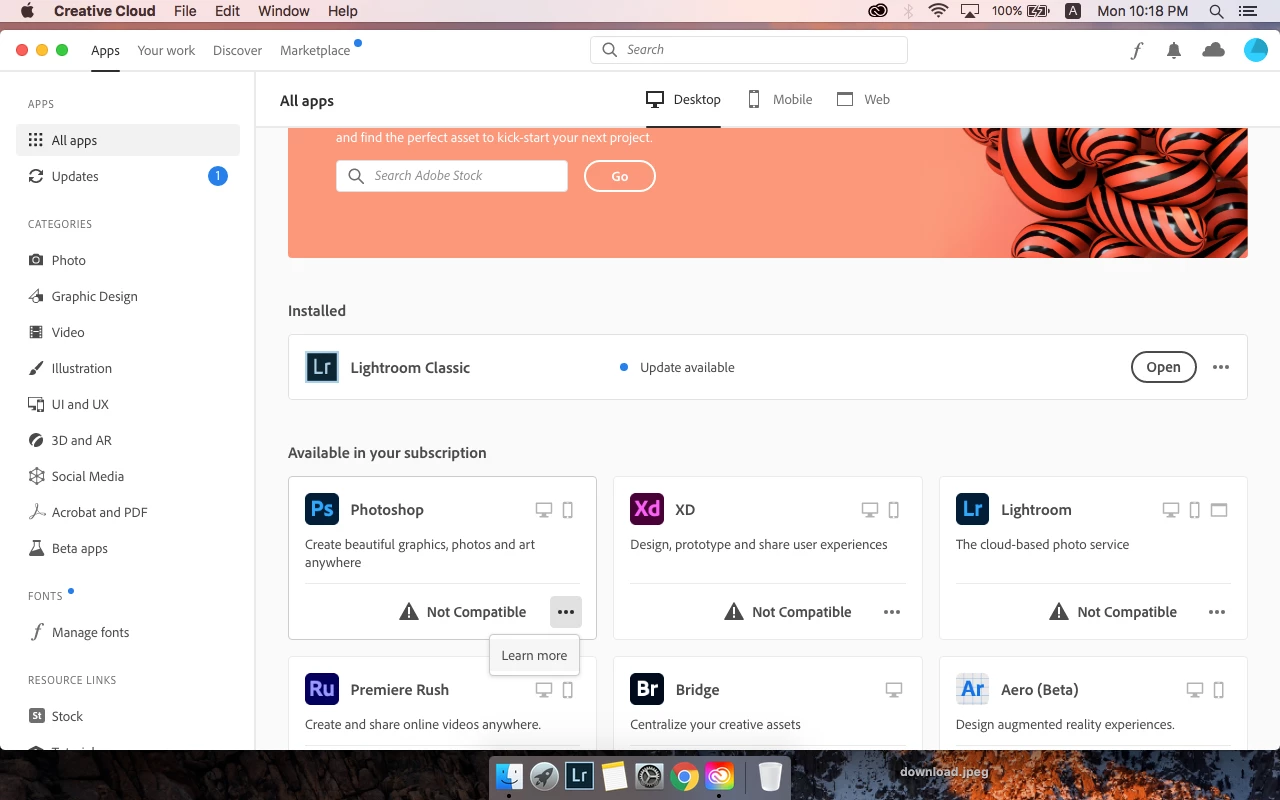Select the Acrobat and PDF category

coord(128,512)
